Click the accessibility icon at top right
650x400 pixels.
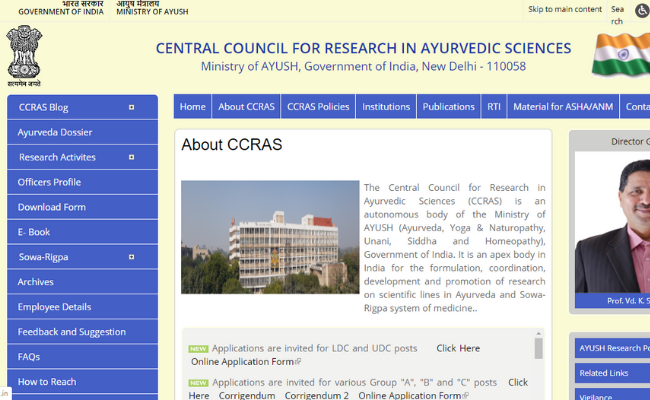click(x=641, y=10)
